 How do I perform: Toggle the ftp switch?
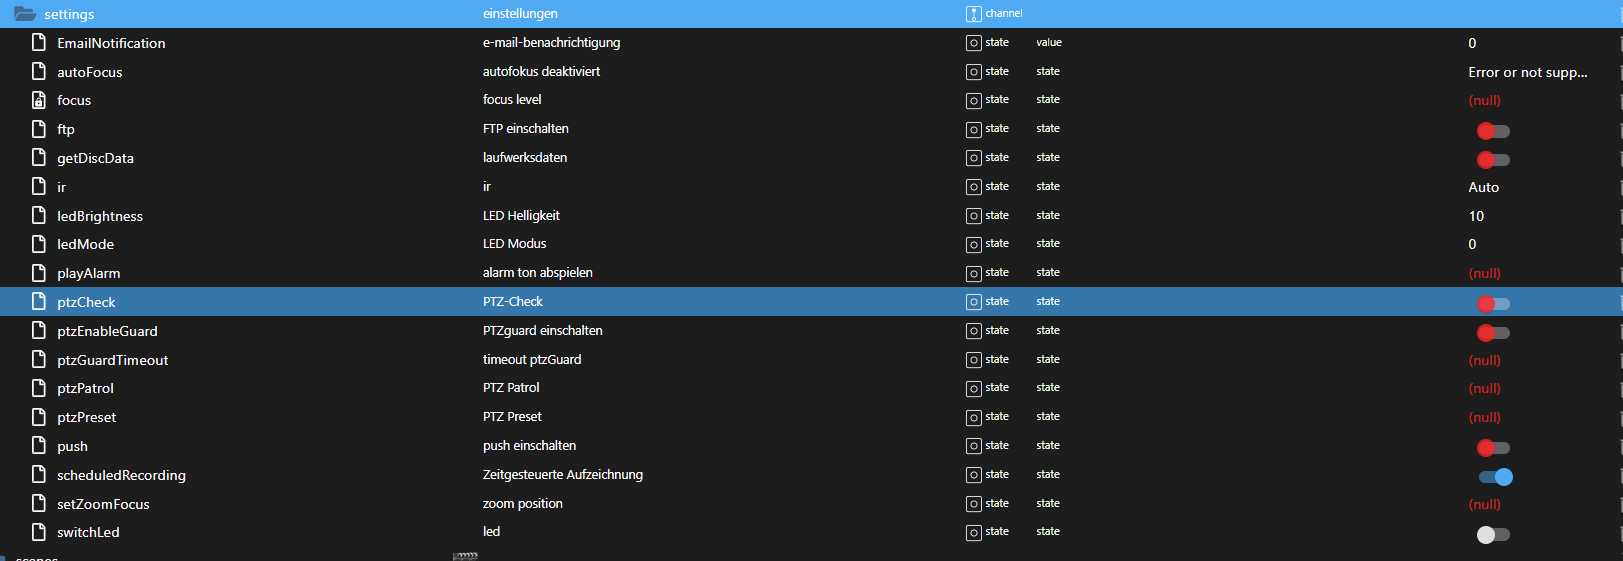coord(1493,131)
